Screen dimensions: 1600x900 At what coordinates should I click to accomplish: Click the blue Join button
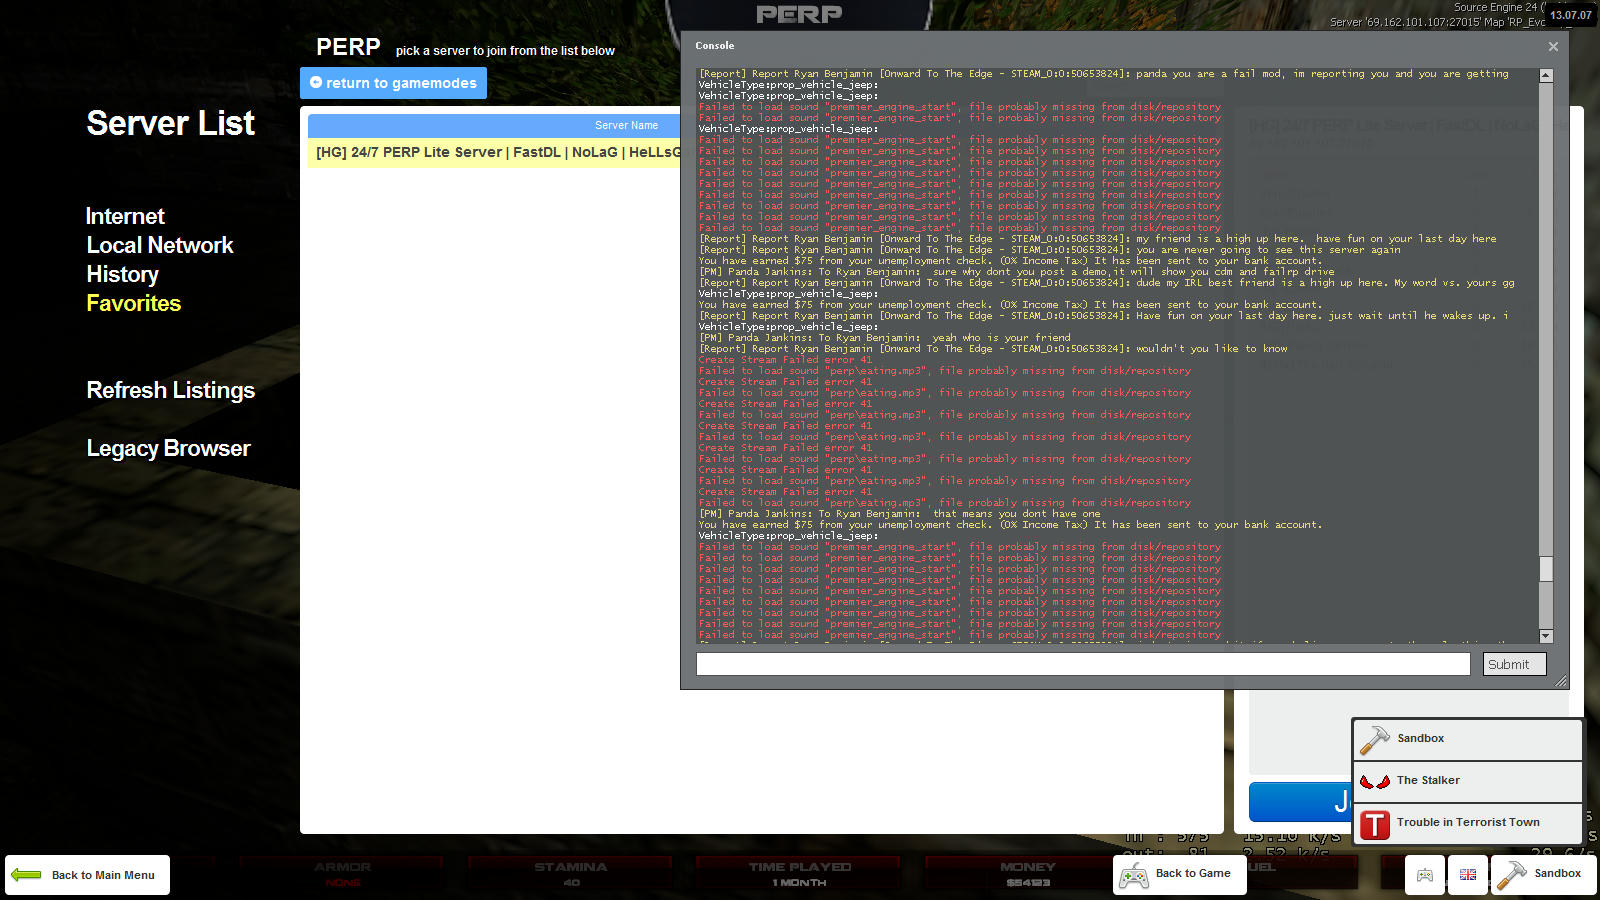1300,802
